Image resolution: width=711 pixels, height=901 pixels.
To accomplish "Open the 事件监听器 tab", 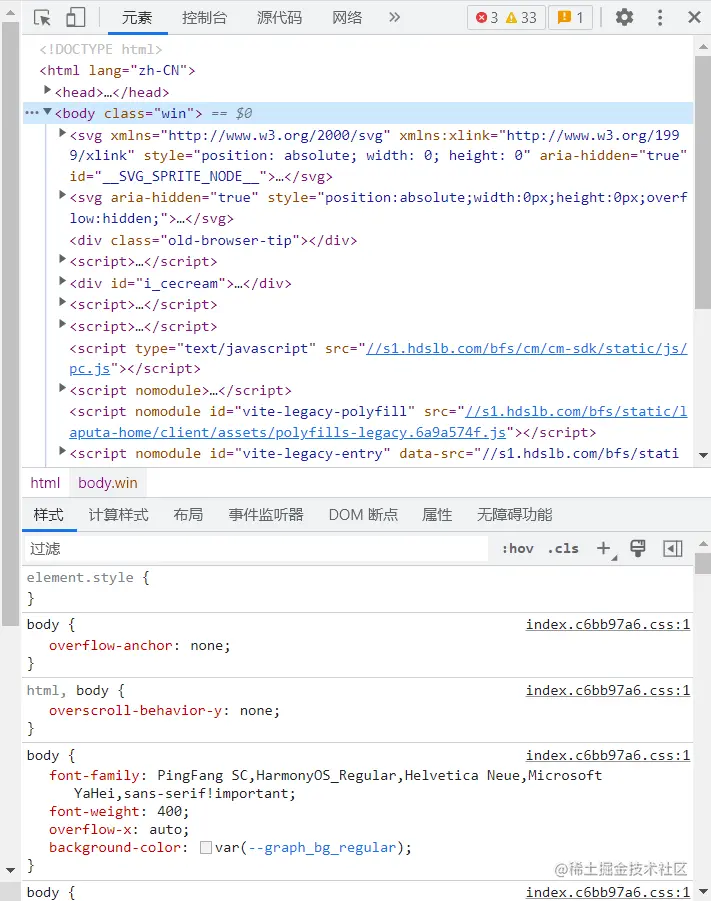I will point(266,514).
